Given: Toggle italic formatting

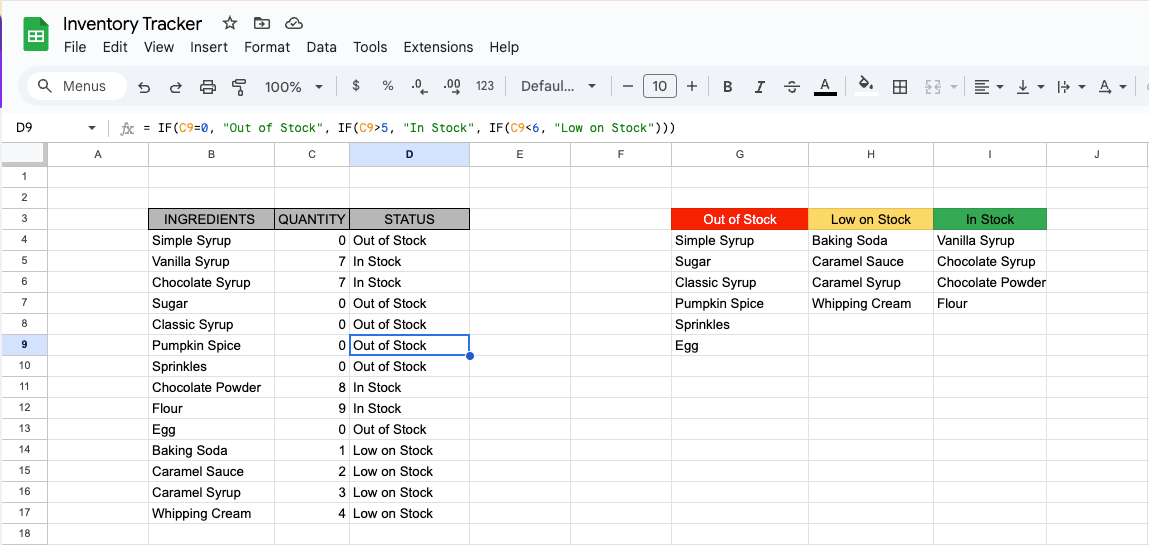Looking at the screenshot, I should tap(760, 87).
